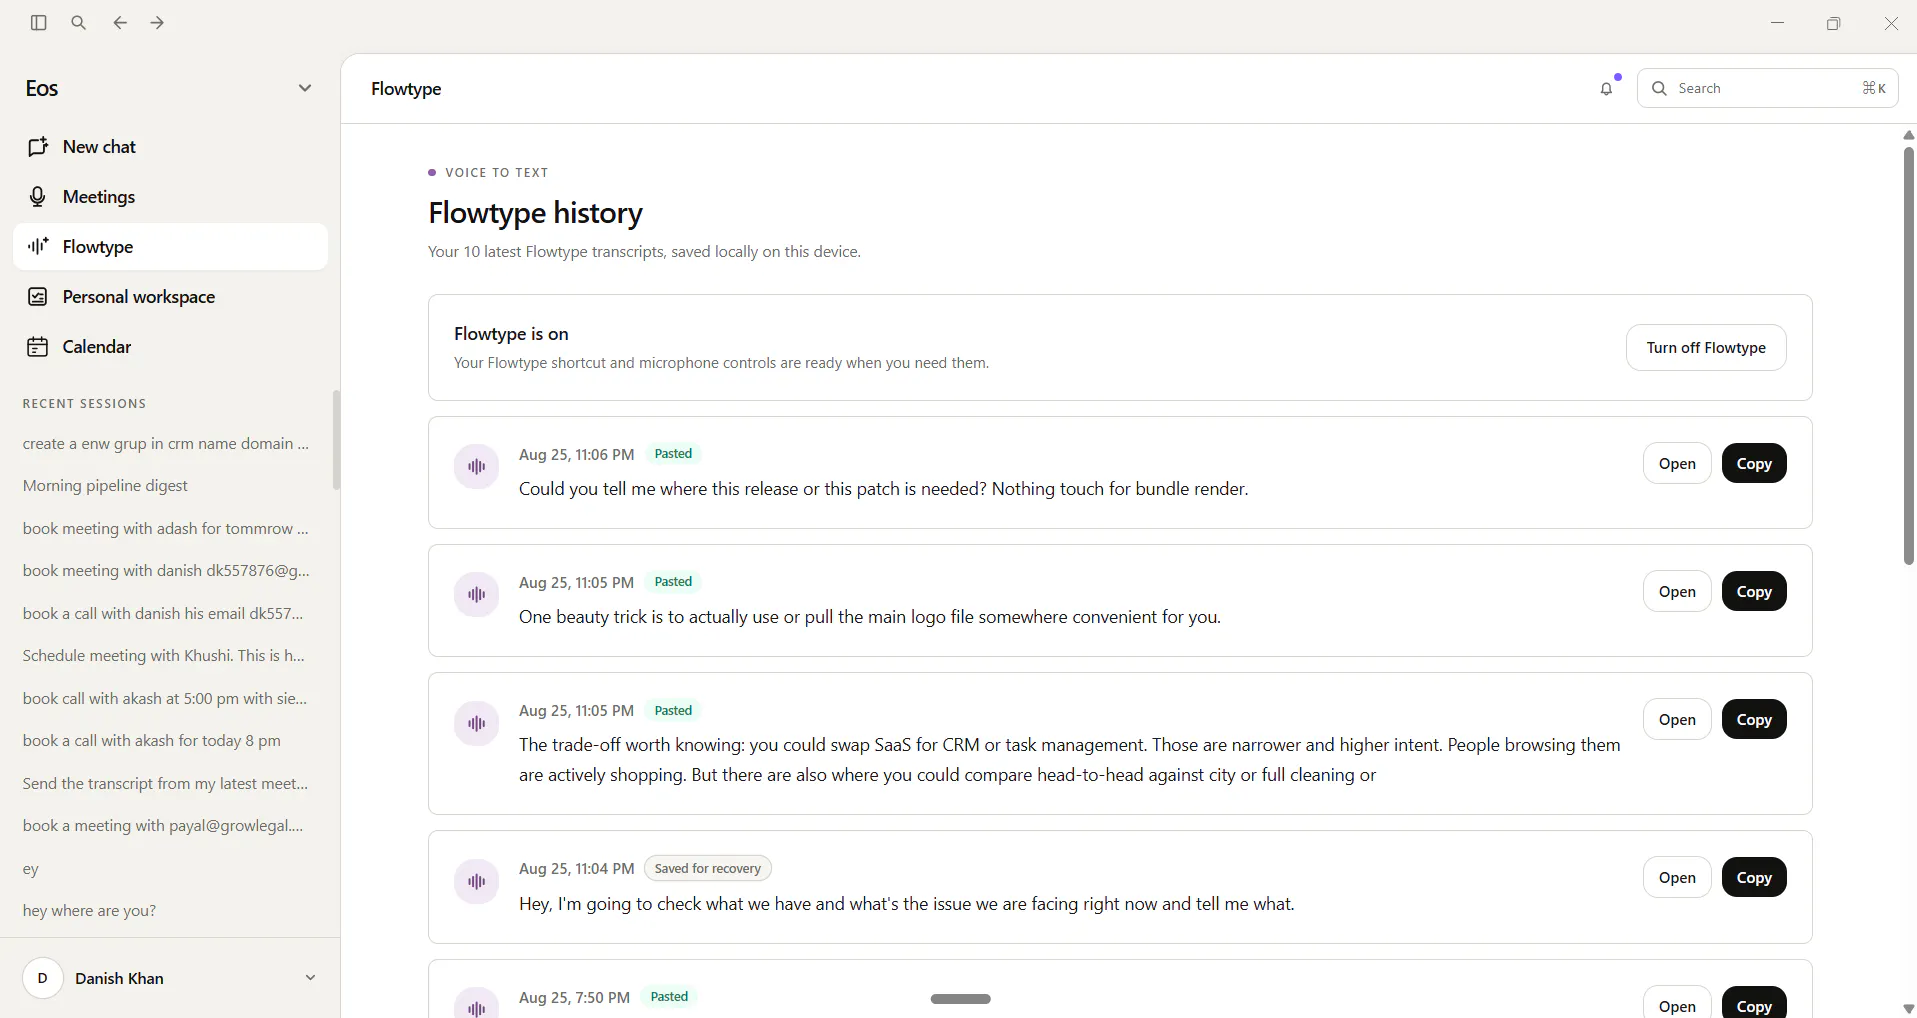Click the New chat compose icon
Viewport: 1917px width, 1018px height.
(x=38, y=147)
